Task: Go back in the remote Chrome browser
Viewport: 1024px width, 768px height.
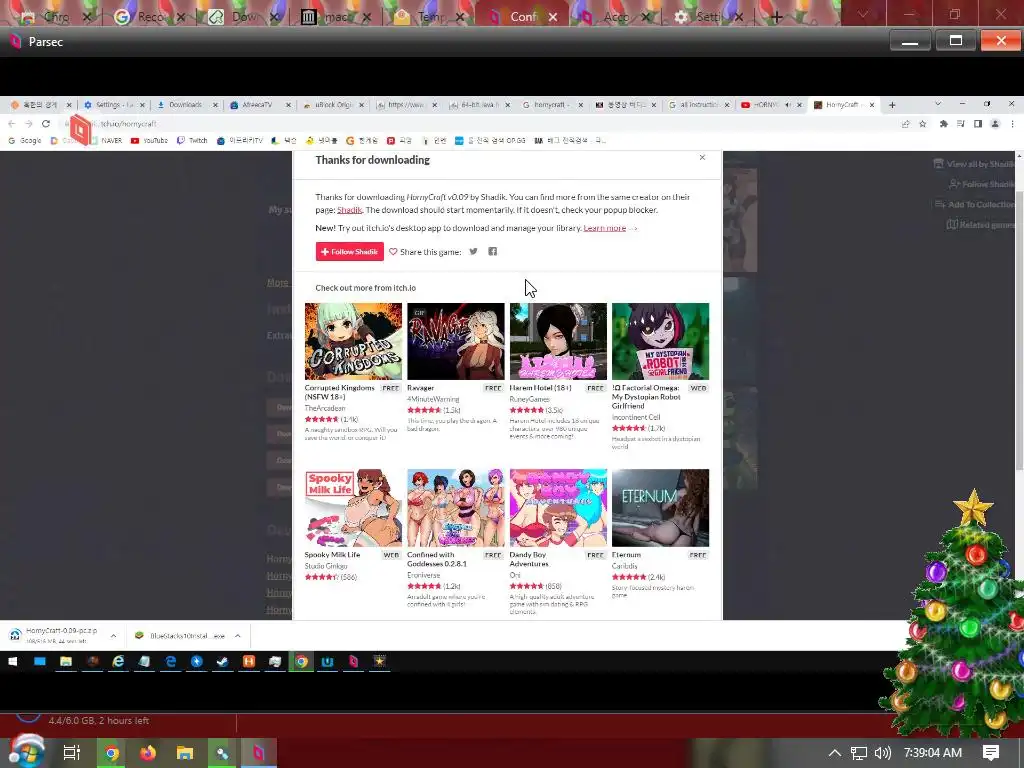Action: click(12, 123)
